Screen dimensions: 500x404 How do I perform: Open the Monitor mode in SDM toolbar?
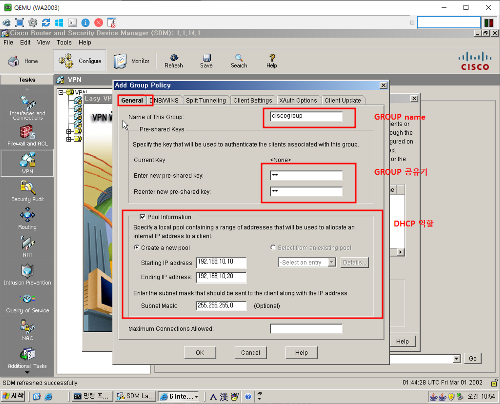(x=131, y=61)
